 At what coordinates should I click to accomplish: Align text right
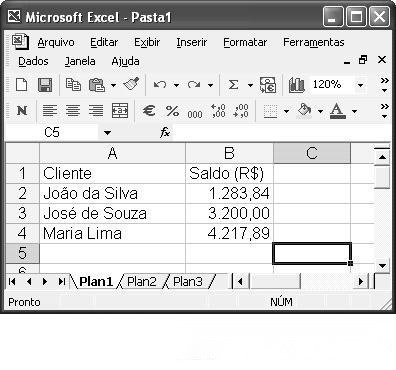coord(96,110)
